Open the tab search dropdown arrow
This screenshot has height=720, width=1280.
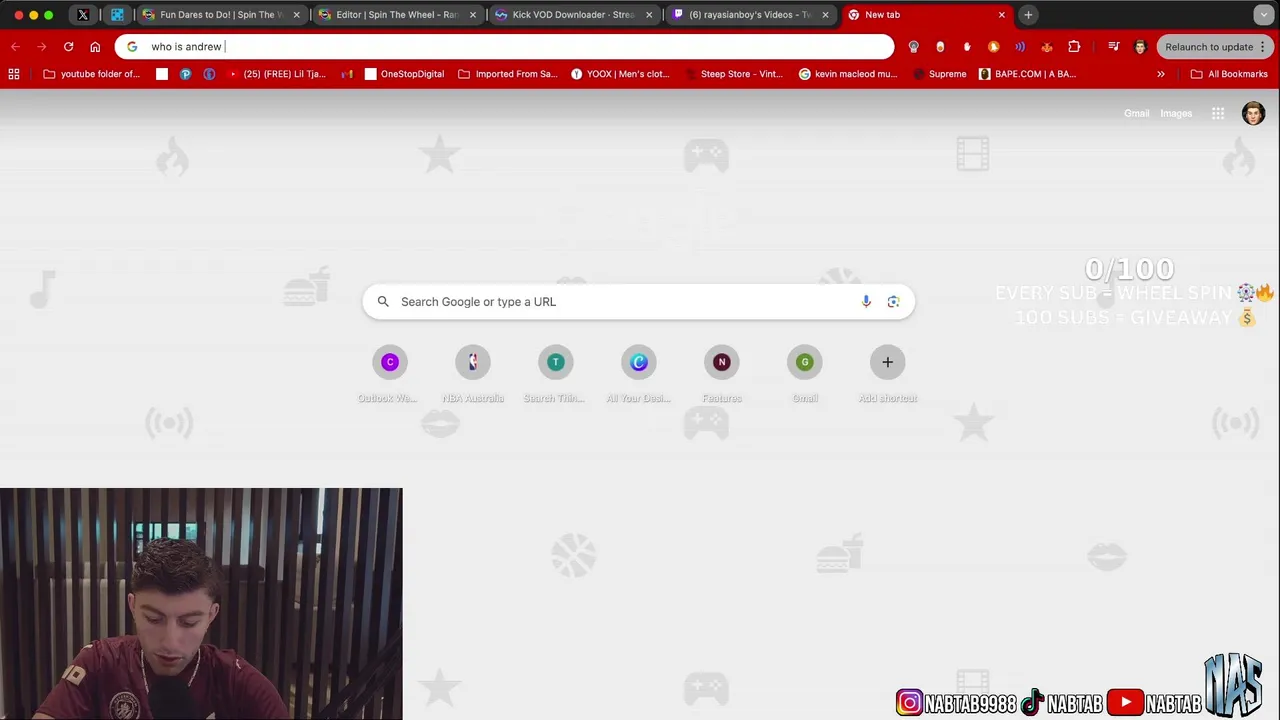point(1264,15)
